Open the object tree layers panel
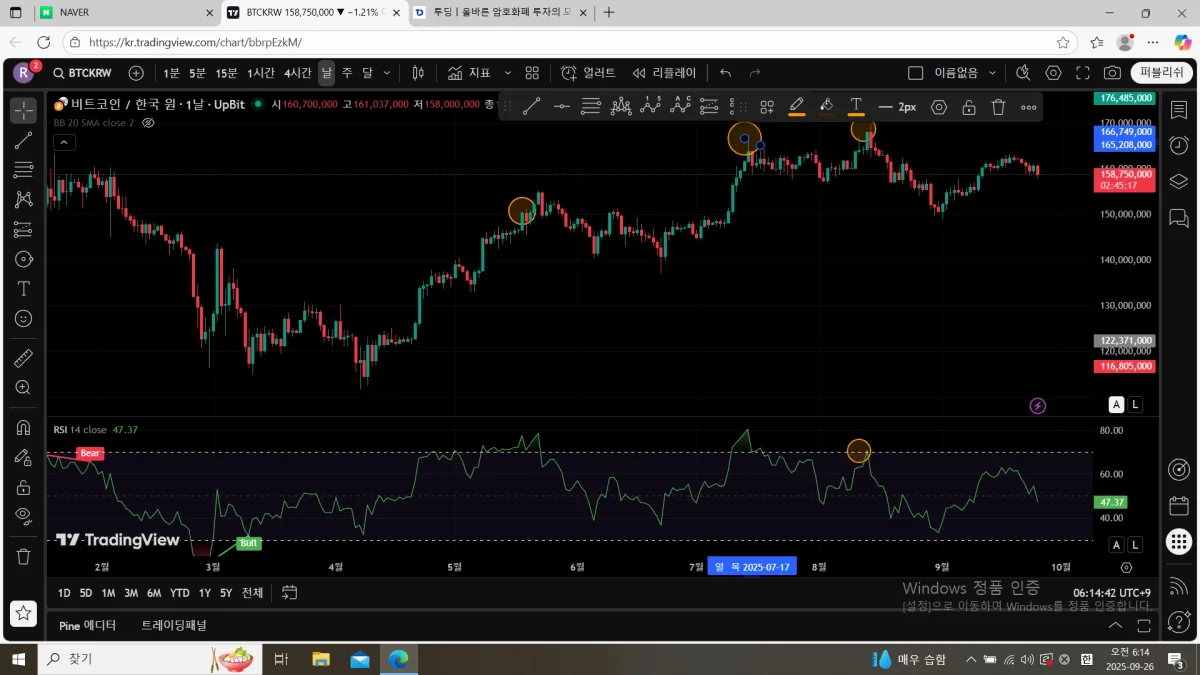 [1178, 181]
